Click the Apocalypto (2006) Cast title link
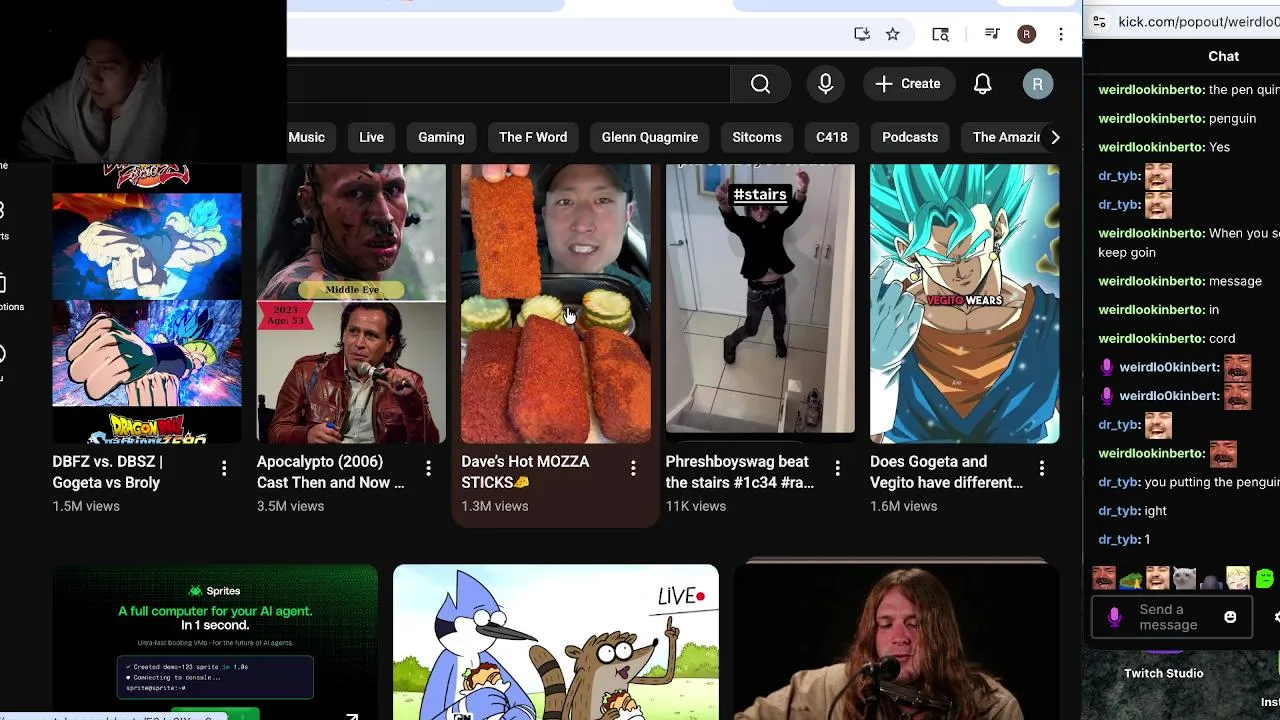Image resolution: width=1280 pixels, height=720 pixels. point(330,472)
